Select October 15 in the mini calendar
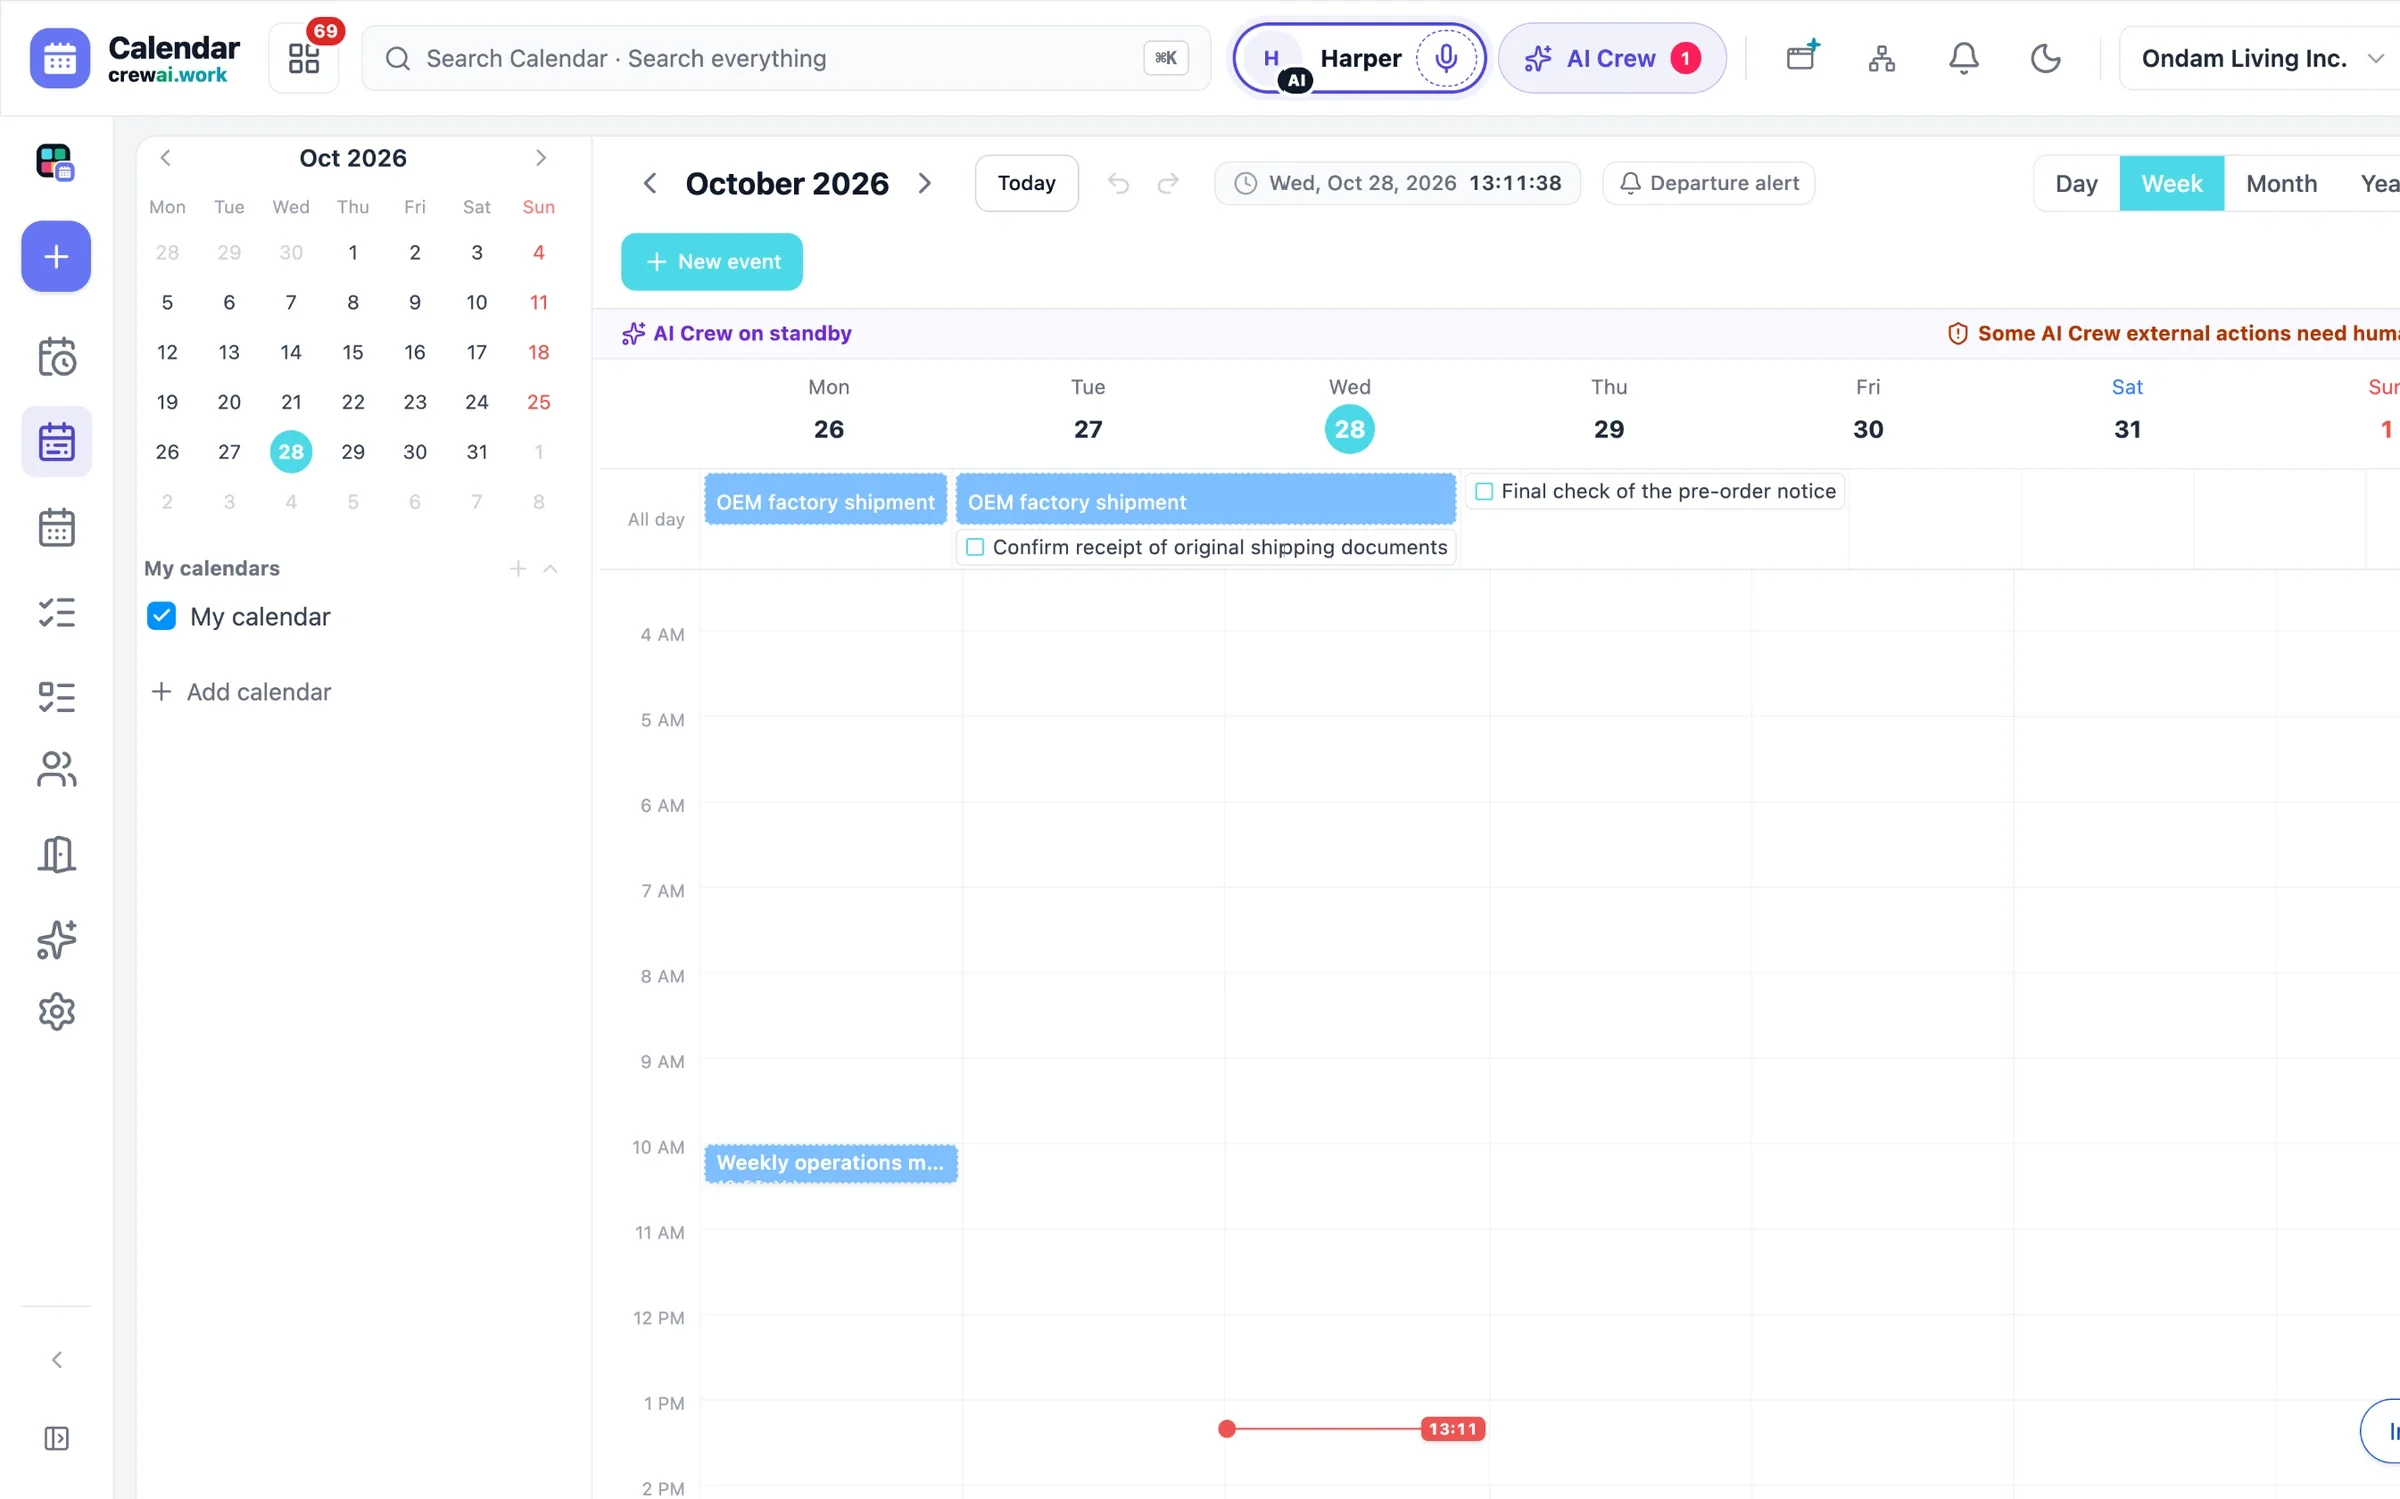Viewport: 2400px width, 1499px height. point(352,352)
